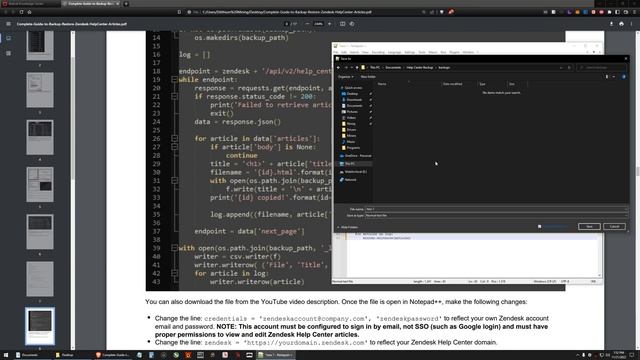Screen dimensions: 640x360
Task: Print the PDF using the printer icon
Action: [621, 24]
